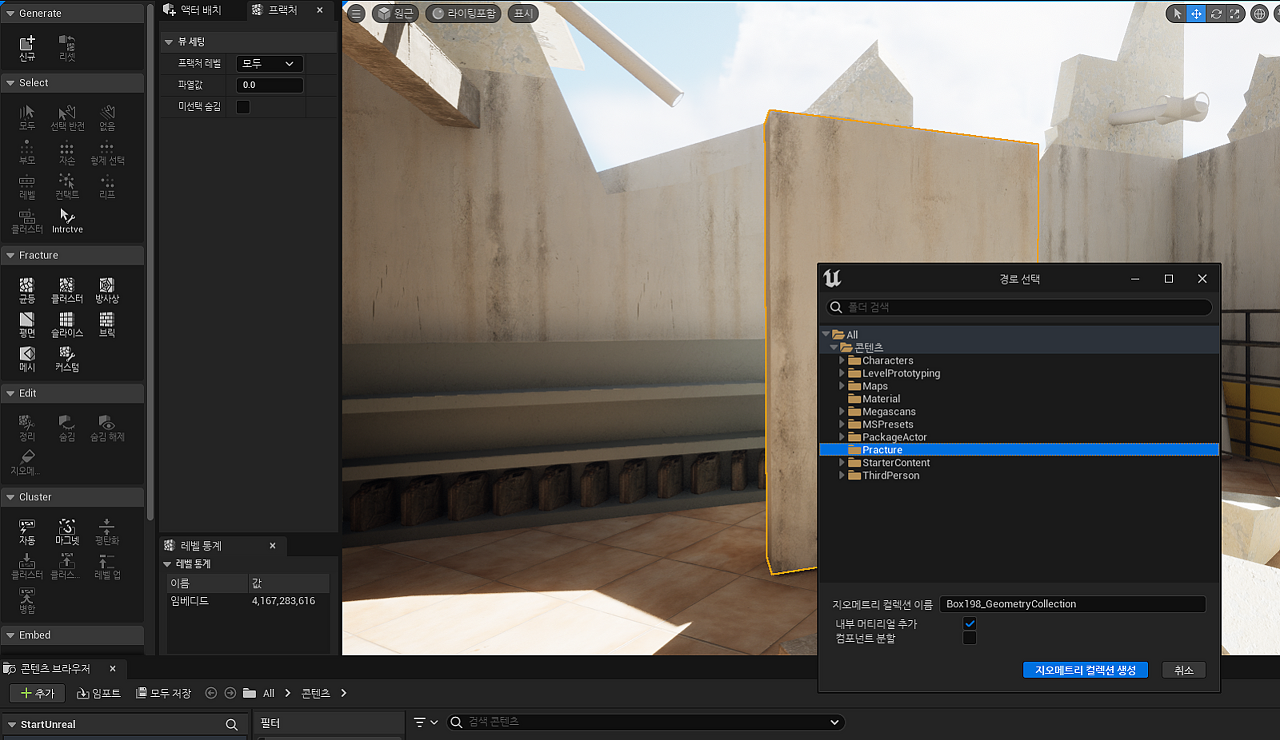Choose the 클러스터 fracture tool in Fracture section
Image resolution: width=1280 pixels, height=740 pixels.
(x=67, y=289)
